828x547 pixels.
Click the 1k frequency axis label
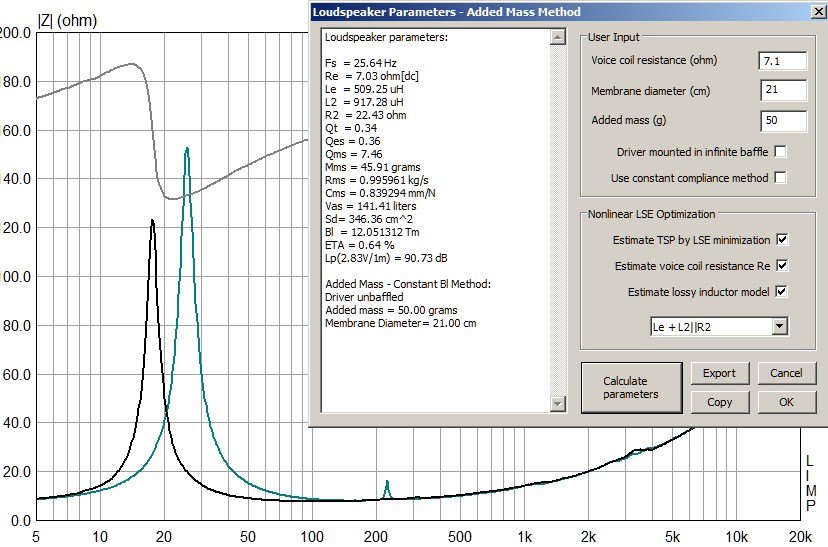point(524,537)
